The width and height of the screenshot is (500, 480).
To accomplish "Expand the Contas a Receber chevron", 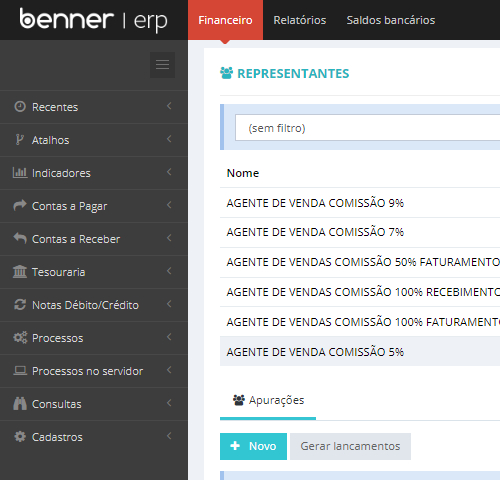I will pyautogui.click(x=169, y=238).
